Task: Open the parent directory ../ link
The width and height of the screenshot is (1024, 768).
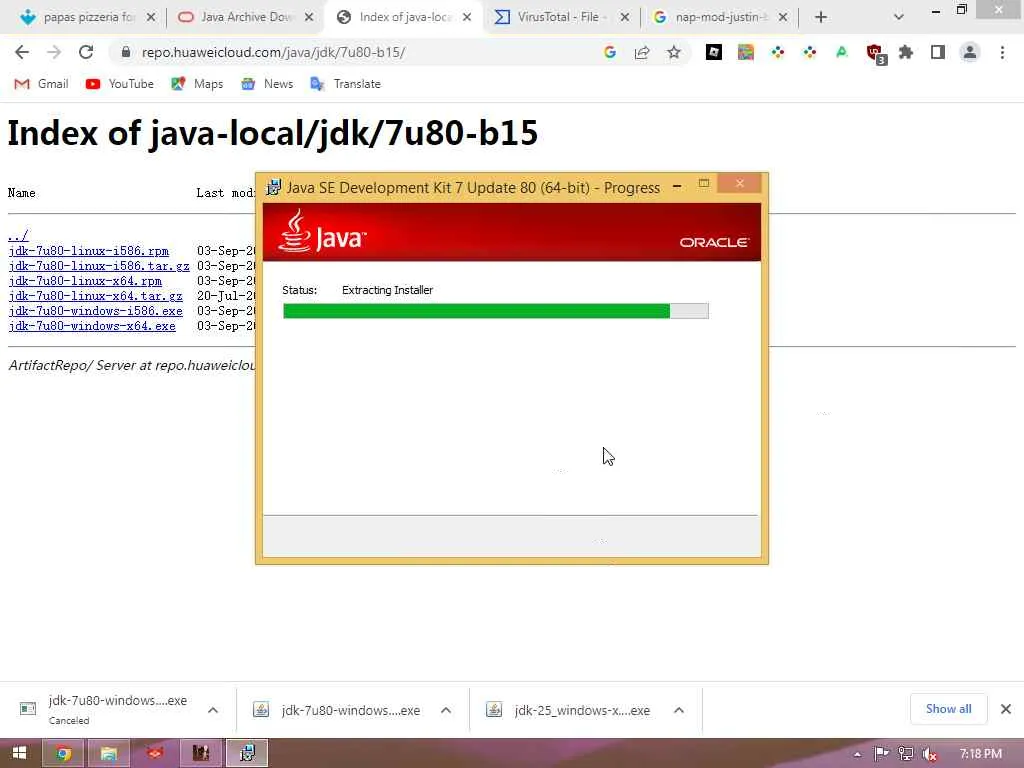Action: (18, 236)
